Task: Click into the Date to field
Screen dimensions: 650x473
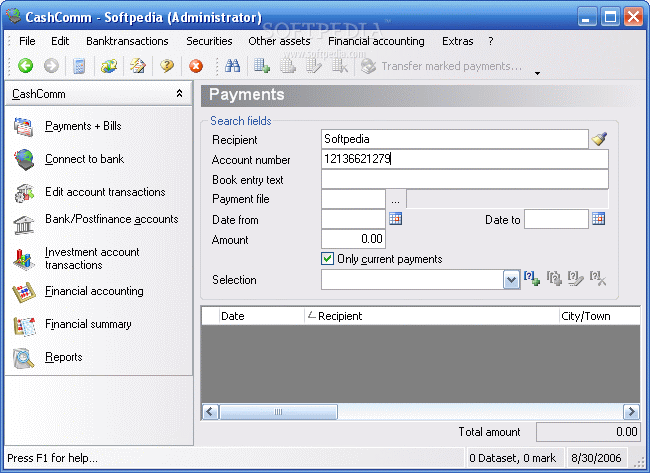Action: pos(556,219)
